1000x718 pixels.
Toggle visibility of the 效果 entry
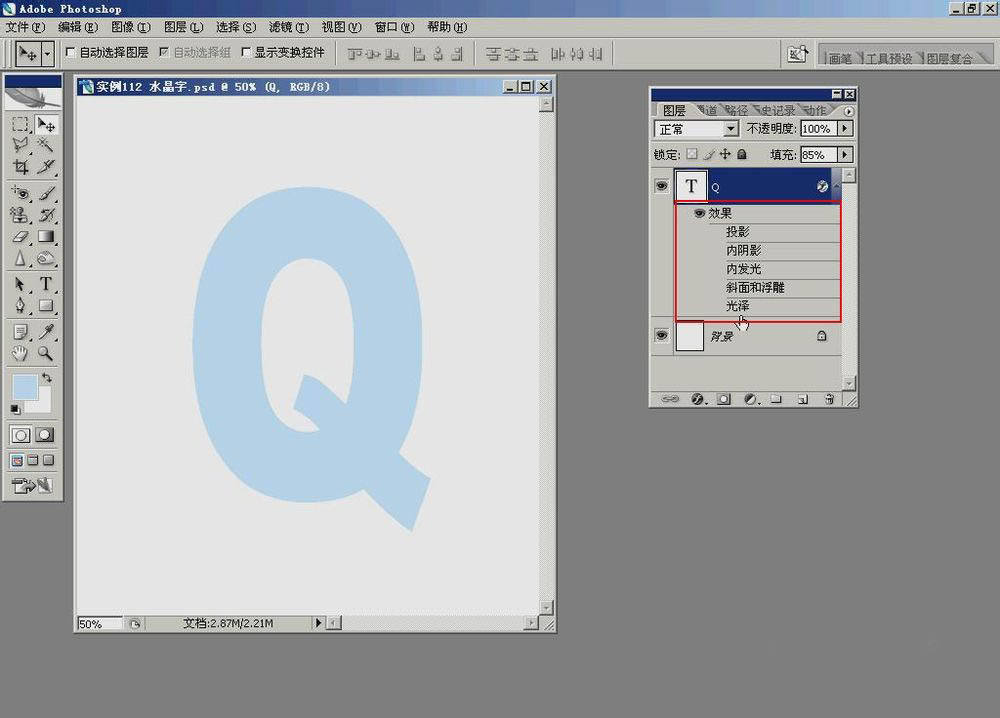tap(698, 213)
